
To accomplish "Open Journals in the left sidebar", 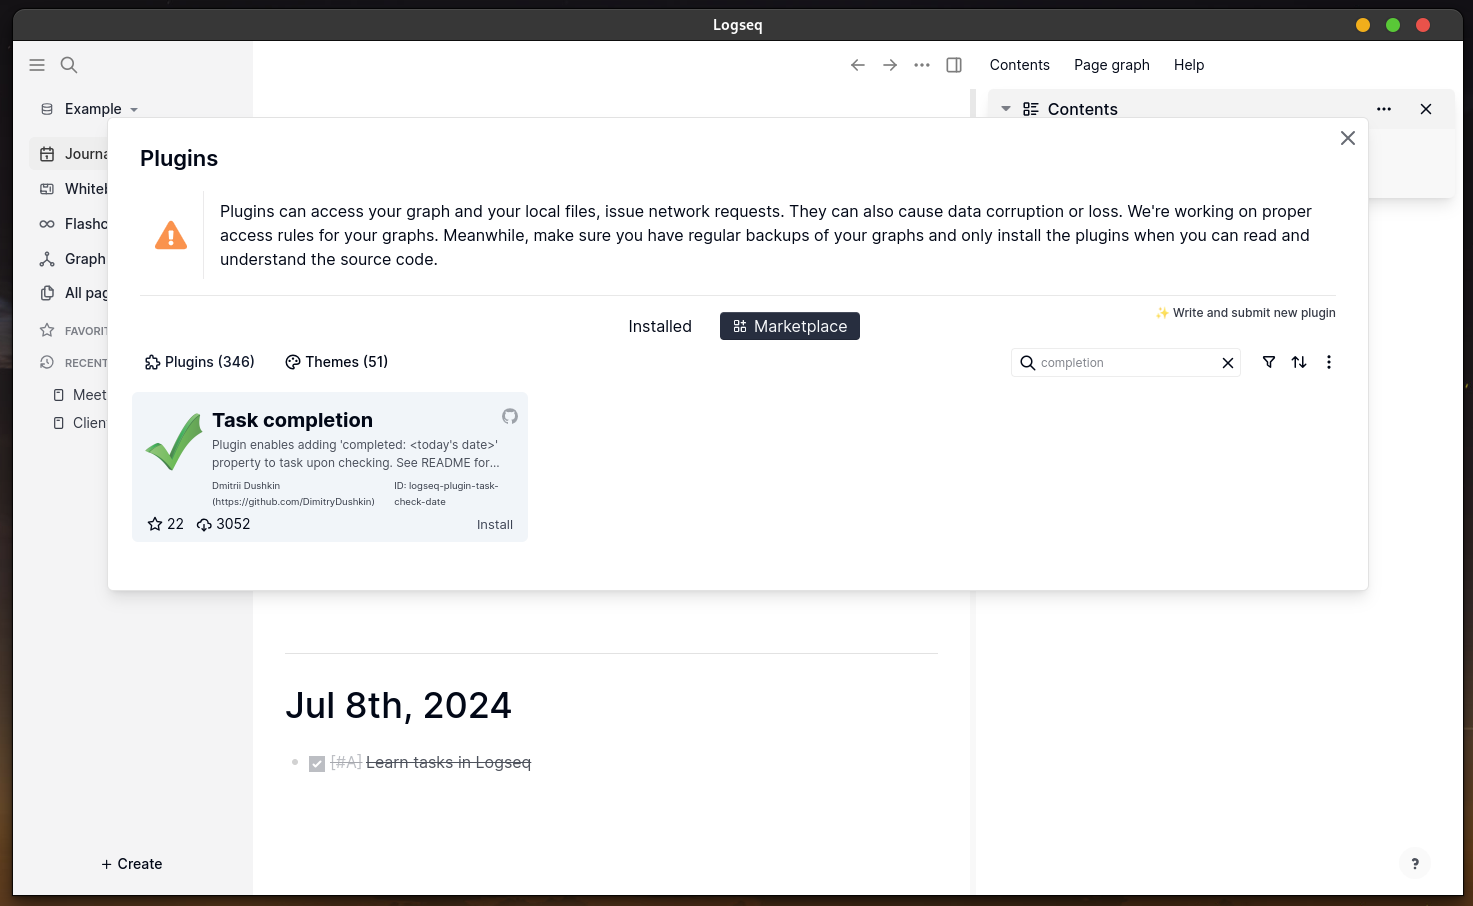I will [x=70, y=154].
